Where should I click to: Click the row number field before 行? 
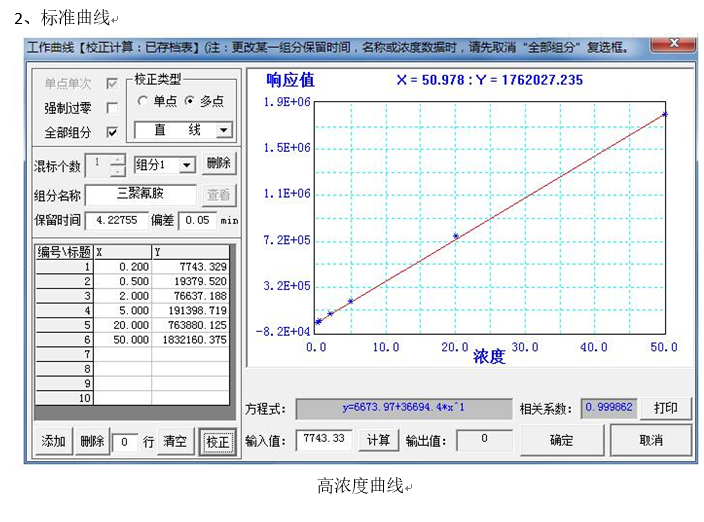(x=124, y=442)
